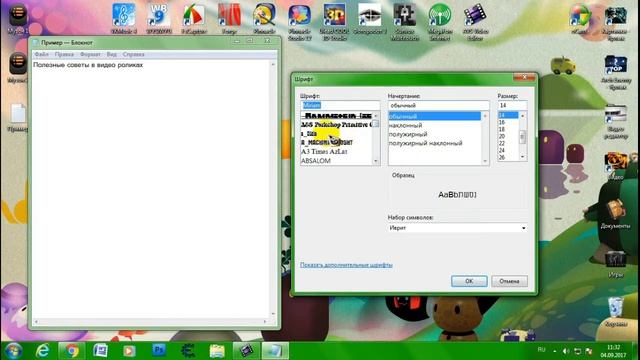The image size is (640, 360).
Task: Open Формат menu in Notepad
Action: [x=90, y=54]
